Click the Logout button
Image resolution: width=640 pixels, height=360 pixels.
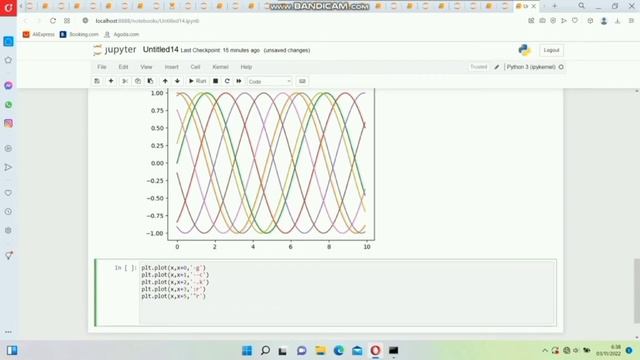click(551, 50)
